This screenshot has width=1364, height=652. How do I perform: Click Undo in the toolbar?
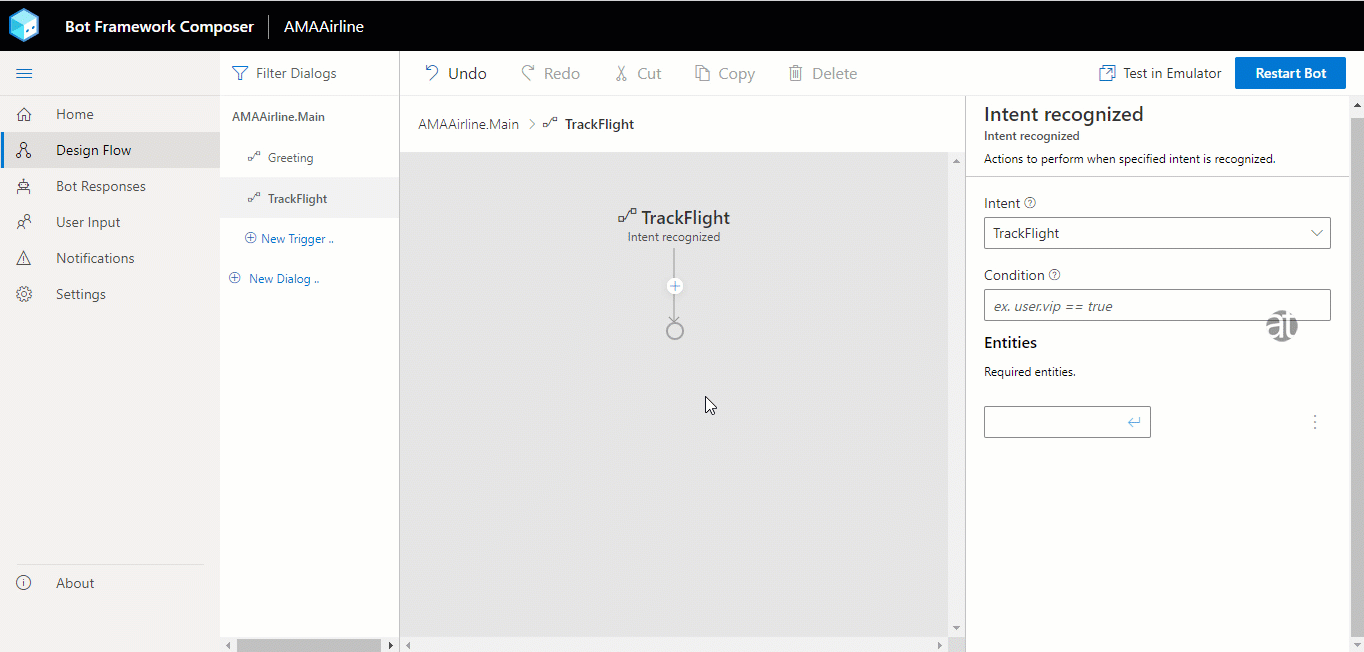[456, 73]
